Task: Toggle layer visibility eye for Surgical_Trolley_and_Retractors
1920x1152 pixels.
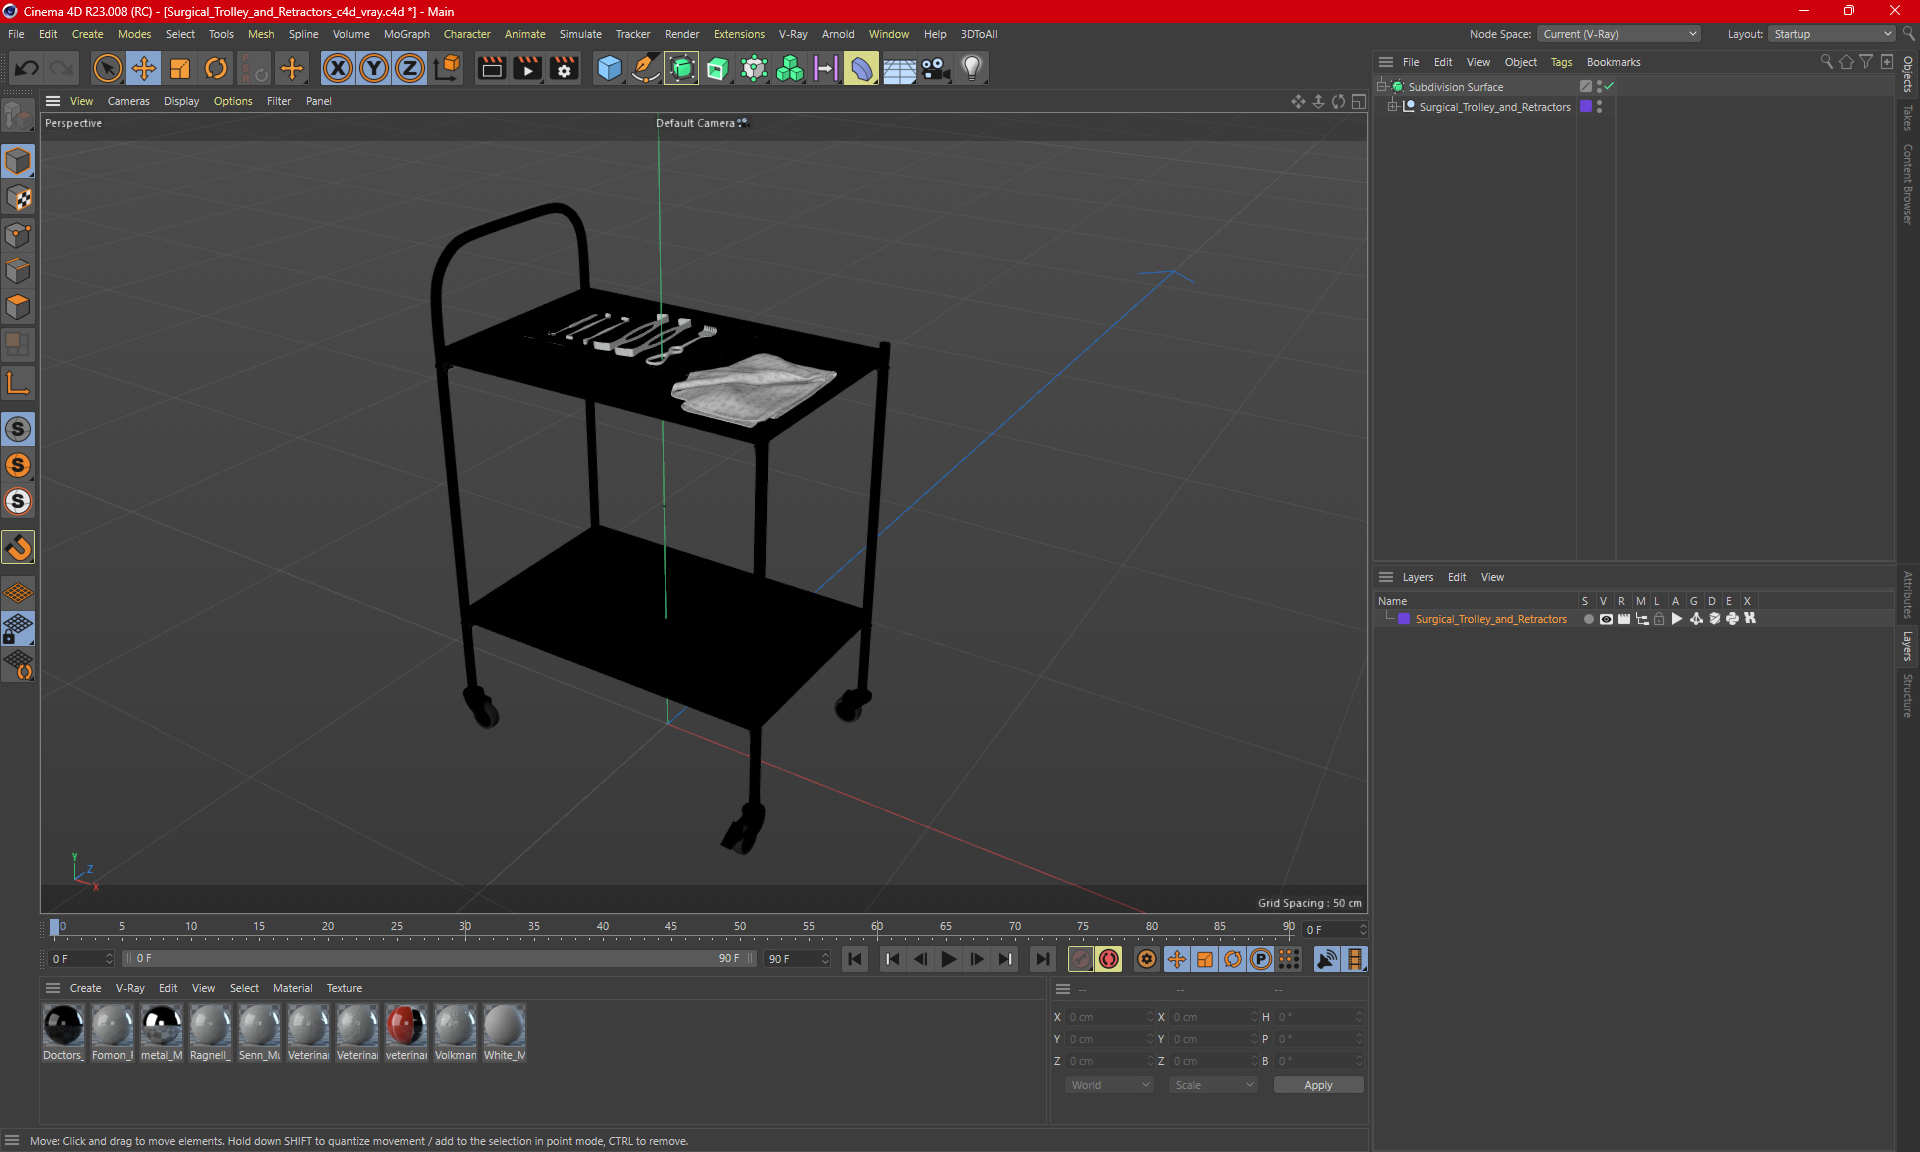Action: tap(1606, 619)
